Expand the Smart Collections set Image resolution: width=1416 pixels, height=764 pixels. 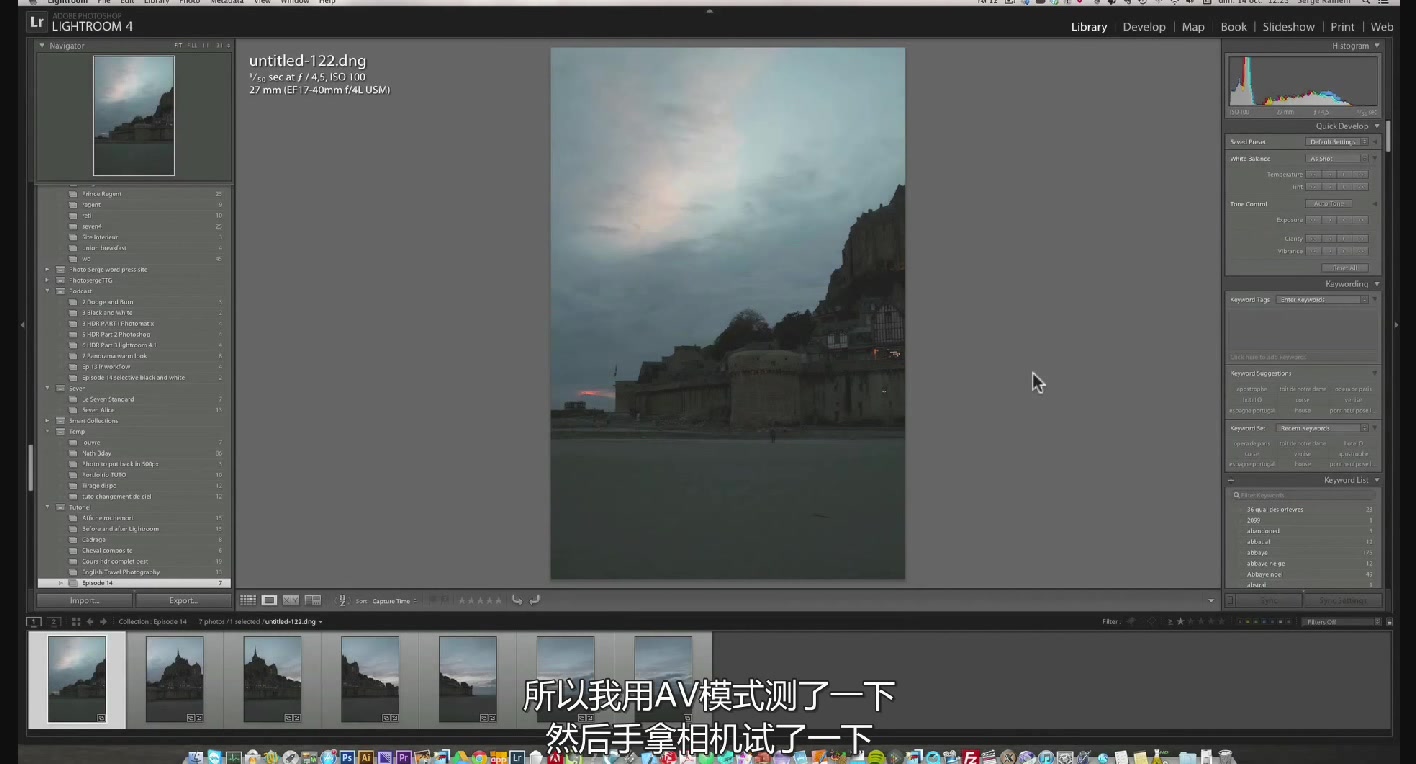pyautogui.click(x=47, y=420)
